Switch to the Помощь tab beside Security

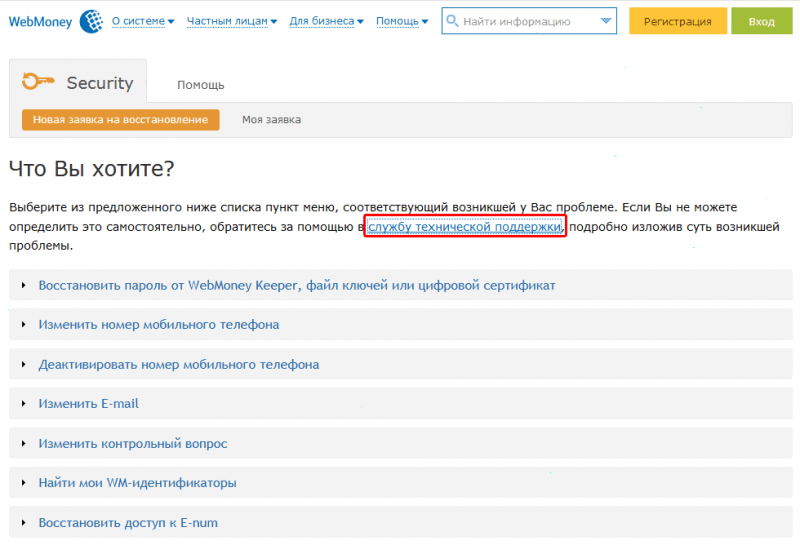pyautogui.click(x=201, y=85)
